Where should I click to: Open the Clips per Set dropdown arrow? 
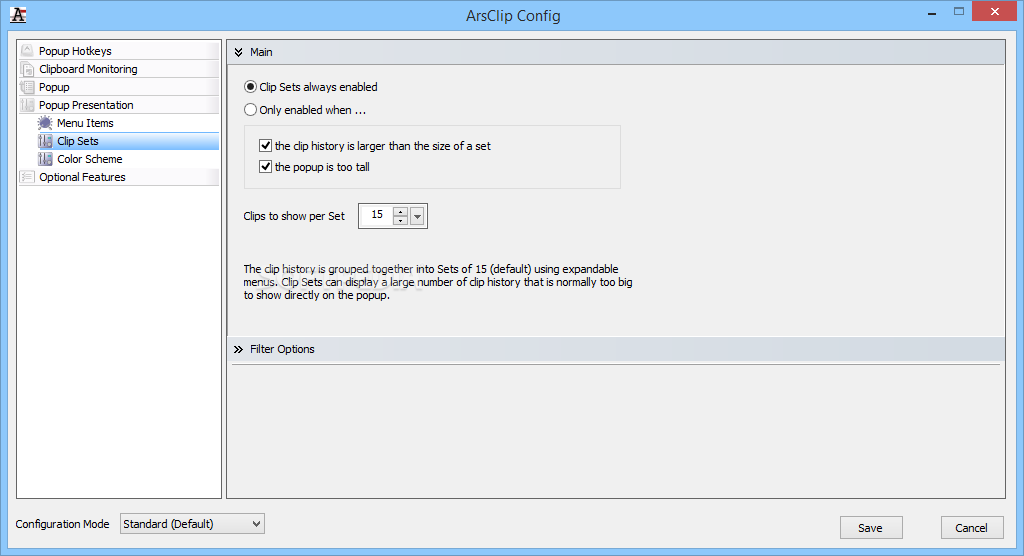[x=417, y=216]
